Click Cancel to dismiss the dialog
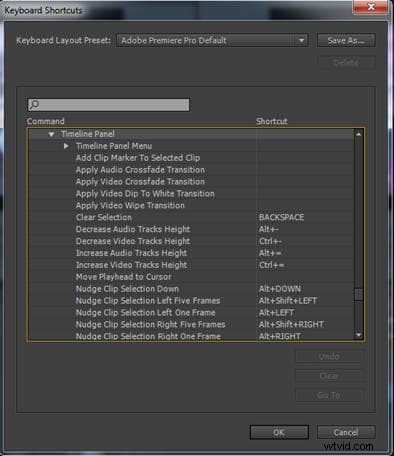This screenshot has height=456, width=394. (346, 432)
